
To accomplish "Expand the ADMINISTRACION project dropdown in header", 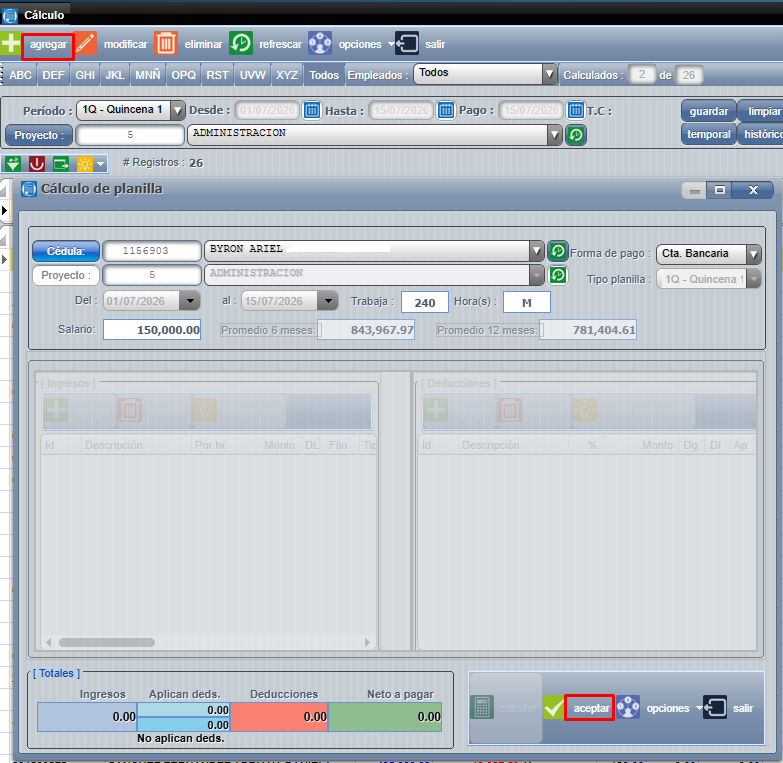I will click(x=554, y=135).
